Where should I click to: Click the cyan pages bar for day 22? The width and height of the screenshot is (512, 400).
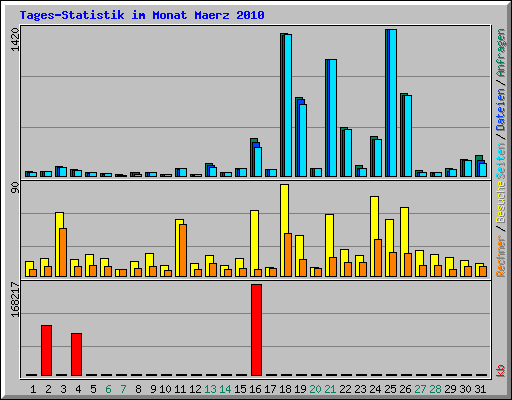pyautogui.click(x=348, y=153)
